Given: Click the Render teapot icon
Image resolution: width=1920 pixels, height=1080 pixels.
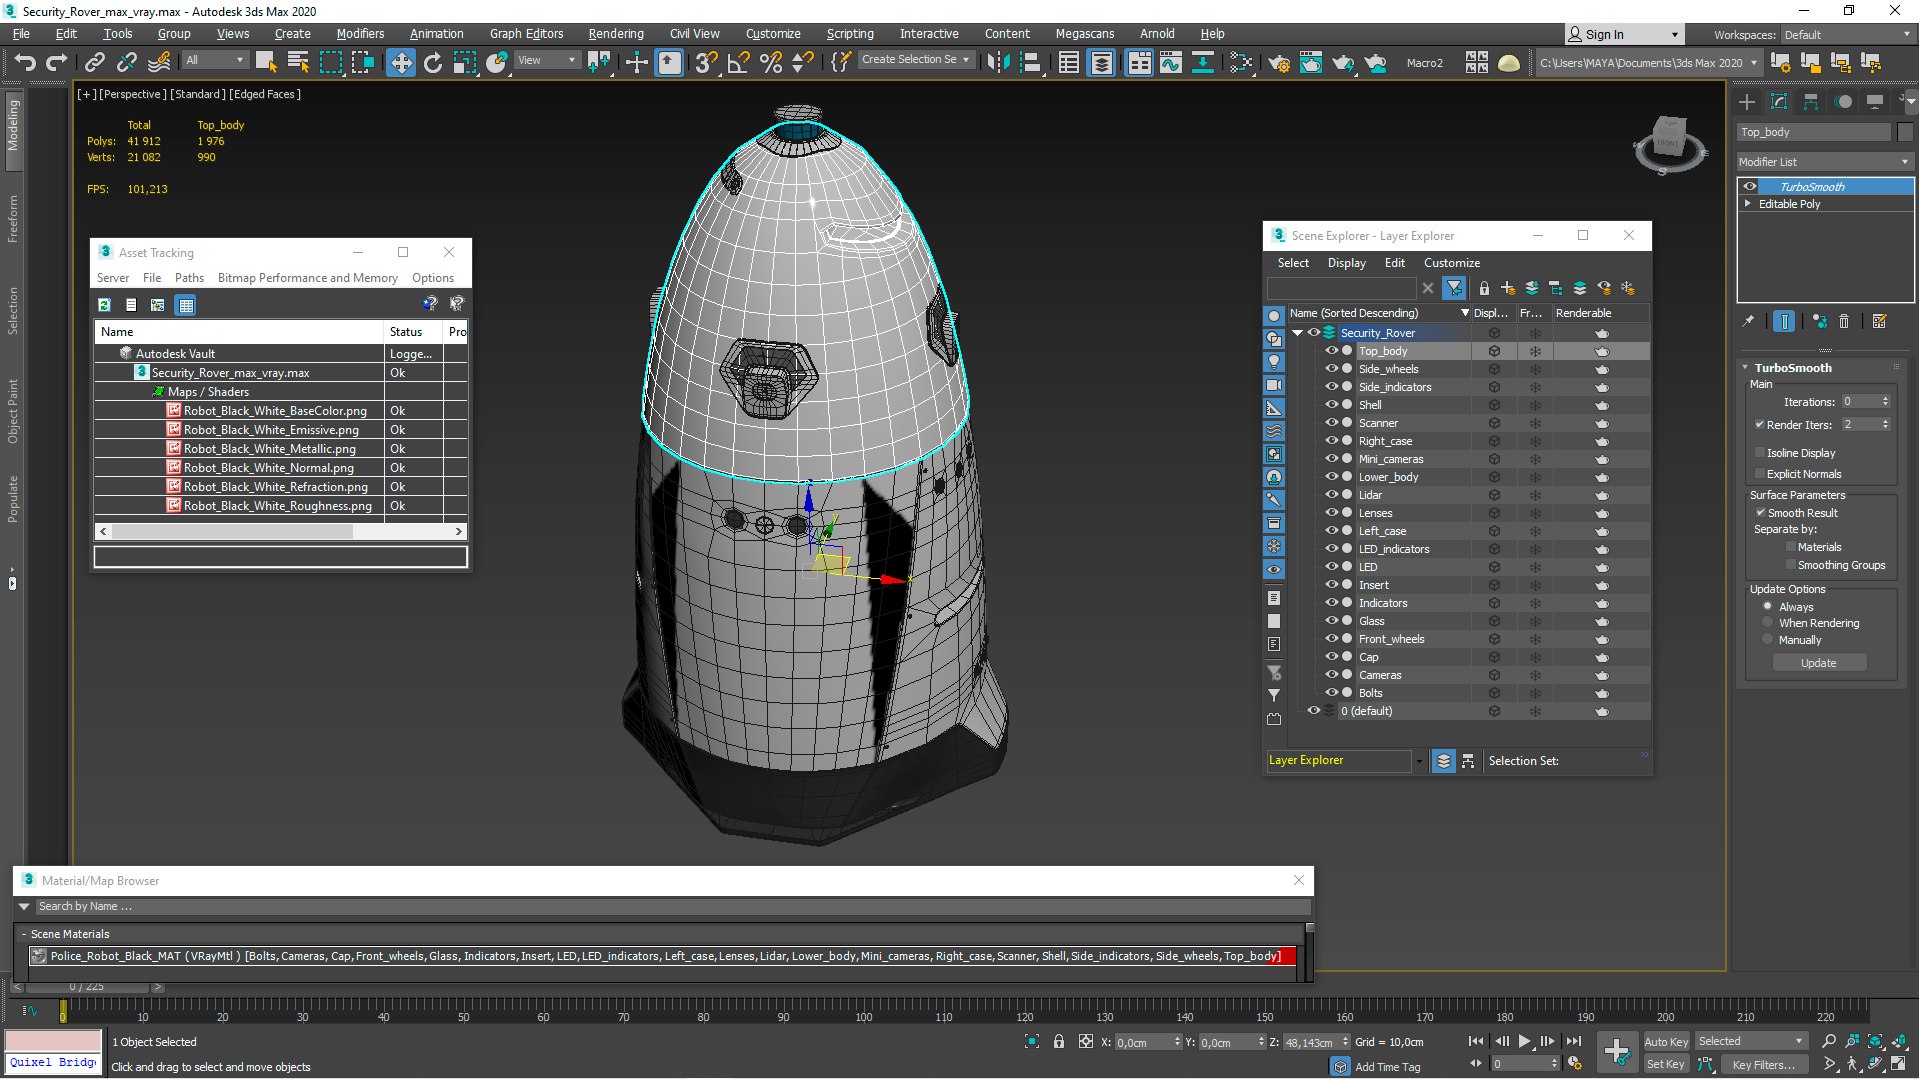Looking at the screenshot, I should pyautogui.click(x=1343, y=63).
